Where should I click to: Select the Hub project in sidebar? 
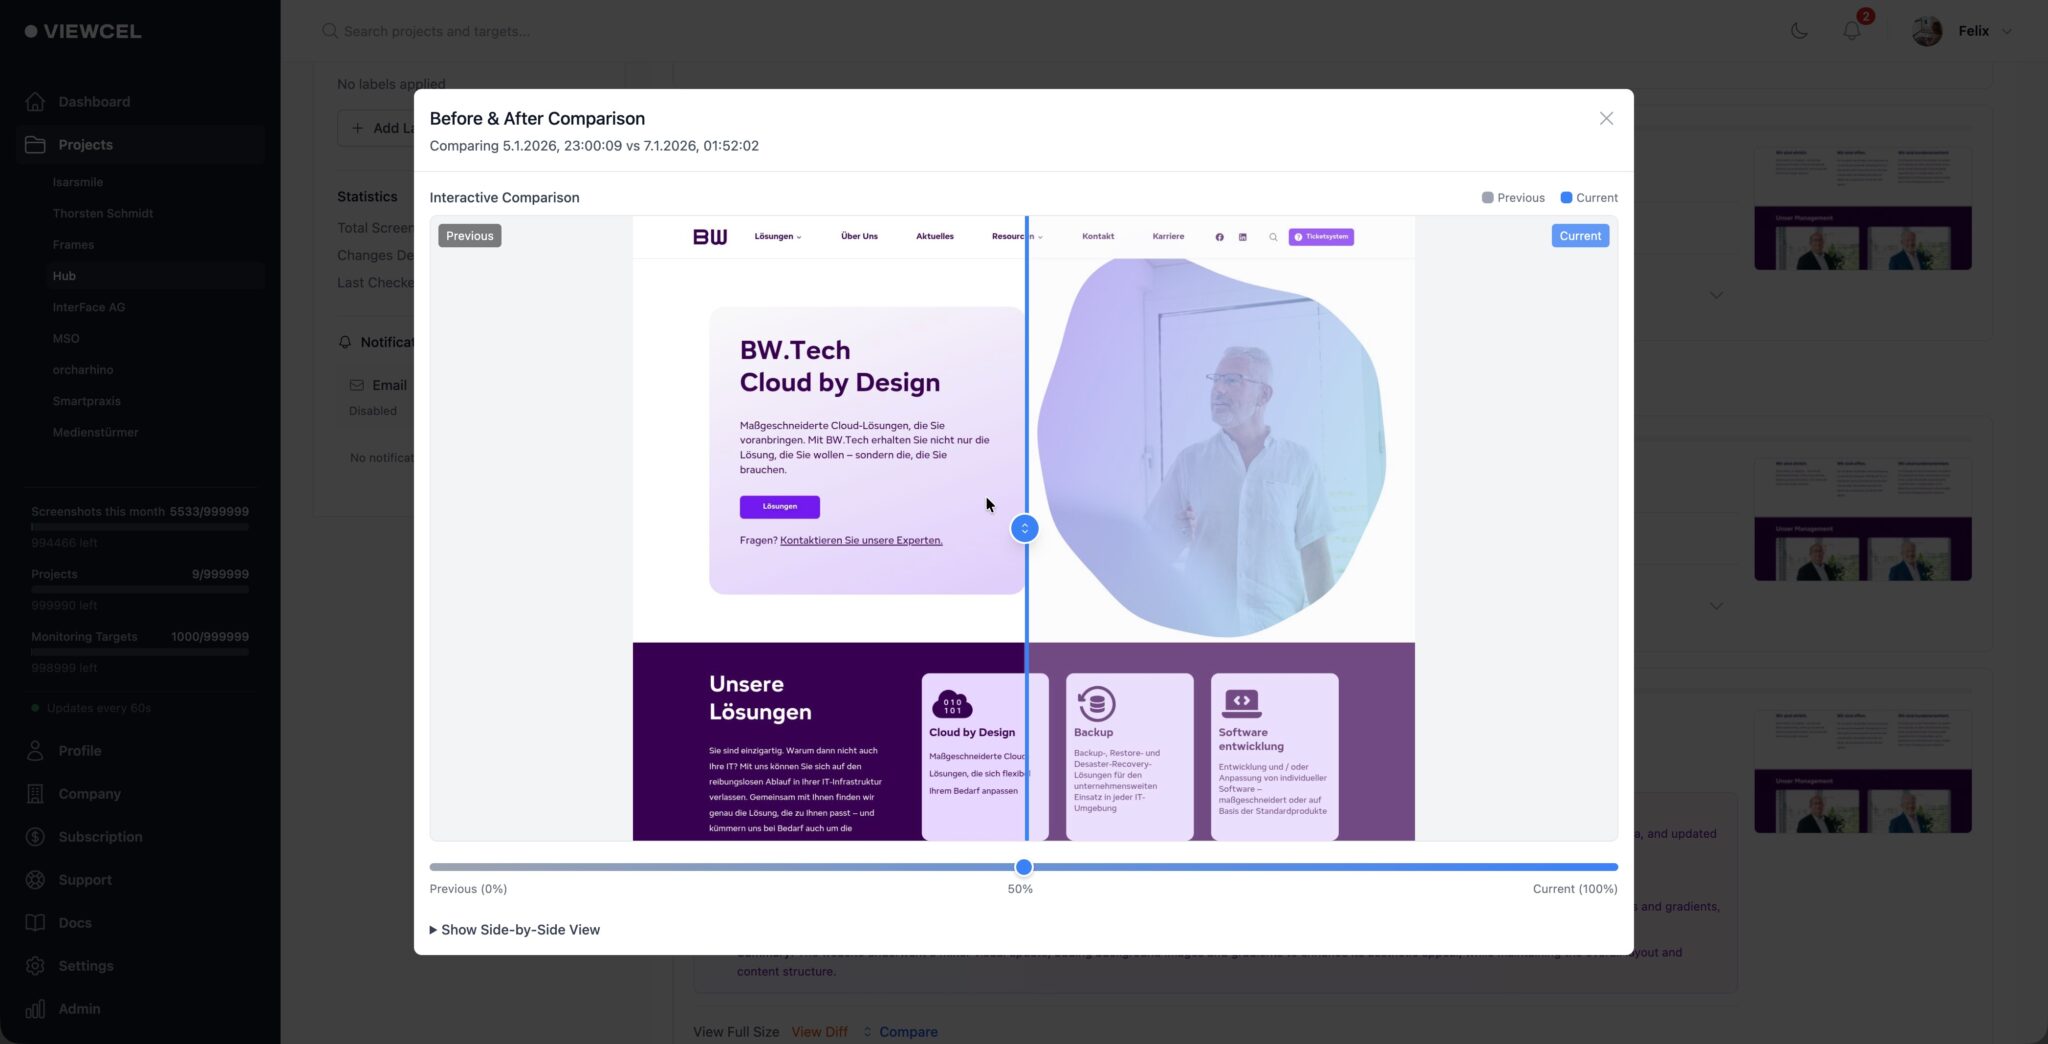pos(64,276)
